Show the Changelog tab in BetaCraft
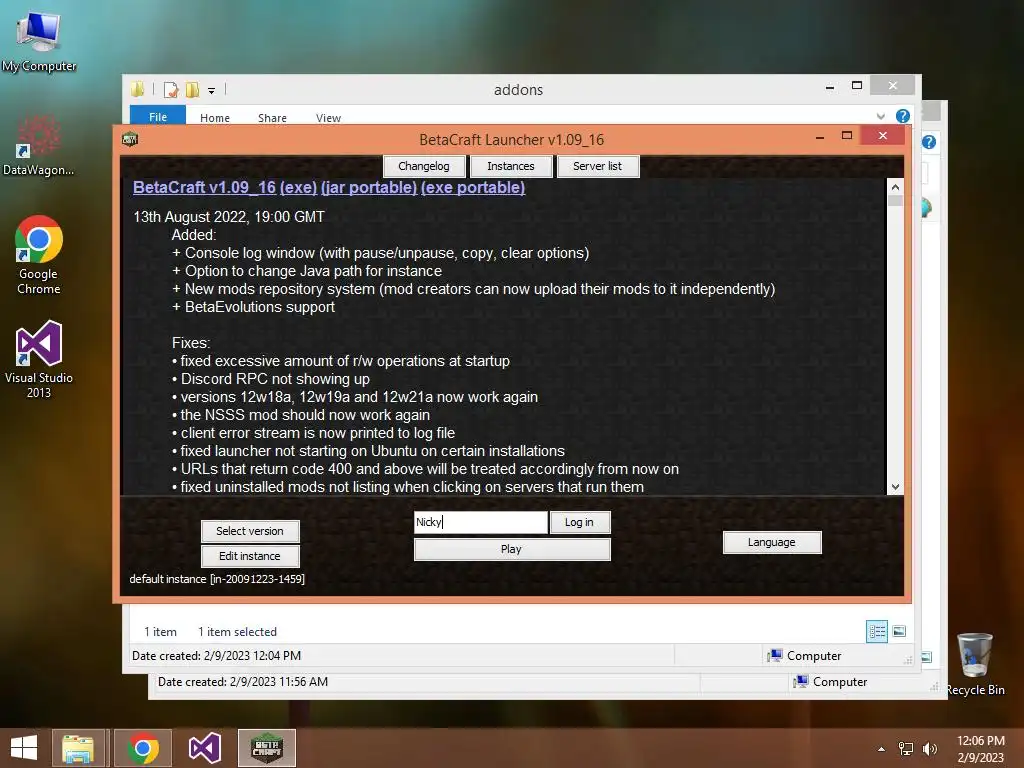 click(424, 166)
